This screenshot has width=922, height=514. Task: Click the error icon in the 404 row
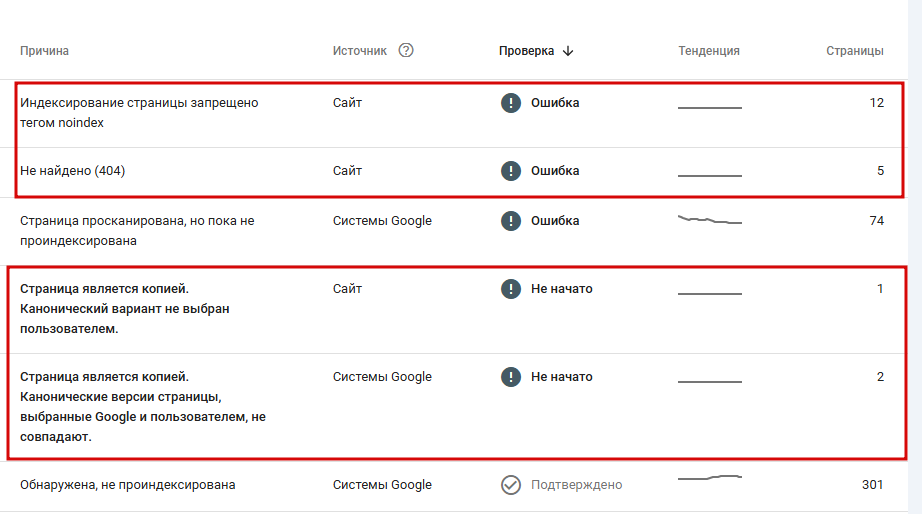pyautogui.click(x=511, y=171)
